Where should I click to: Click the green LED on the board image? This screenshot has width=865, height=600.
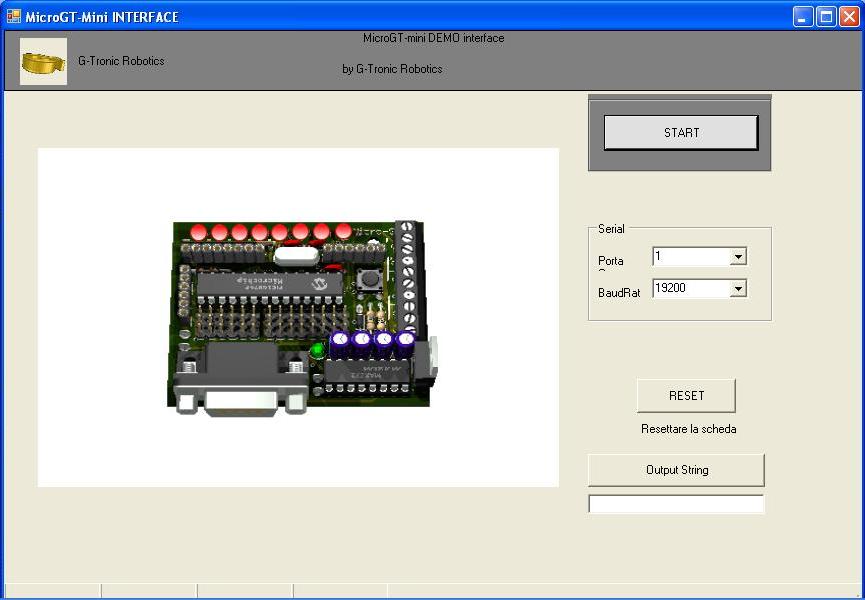pyautogui.click(x=318, y=351)
